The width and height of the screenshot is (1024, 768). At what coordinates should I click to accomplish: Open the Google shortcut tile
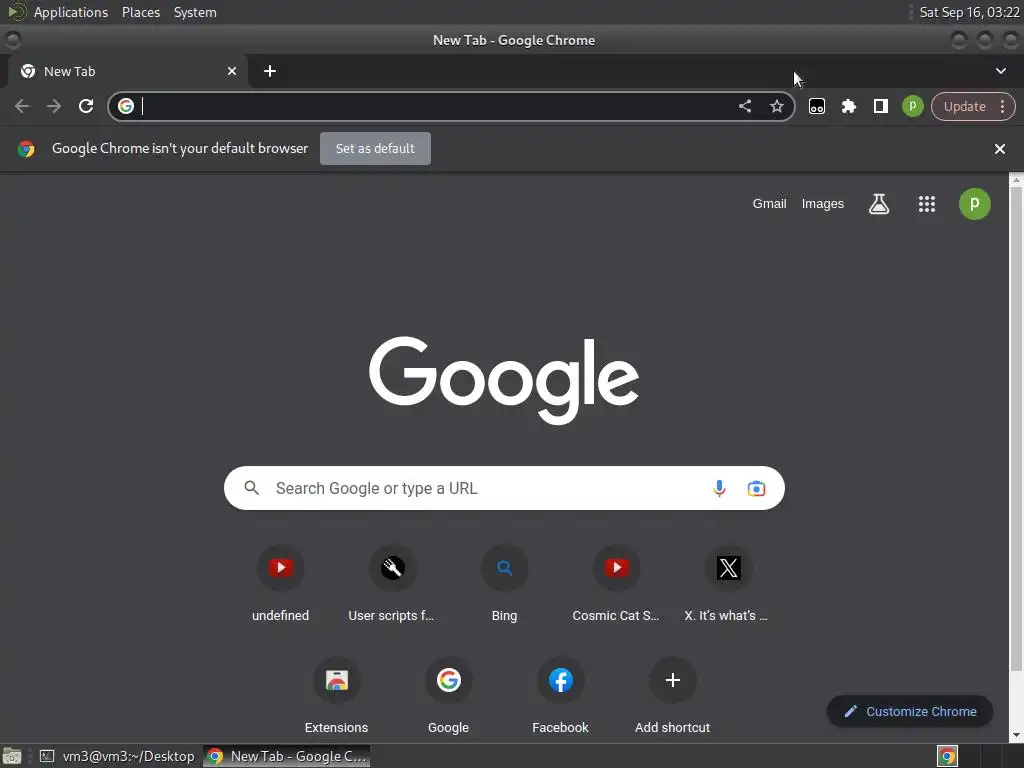pyautogui.click(x=449, y=696)
